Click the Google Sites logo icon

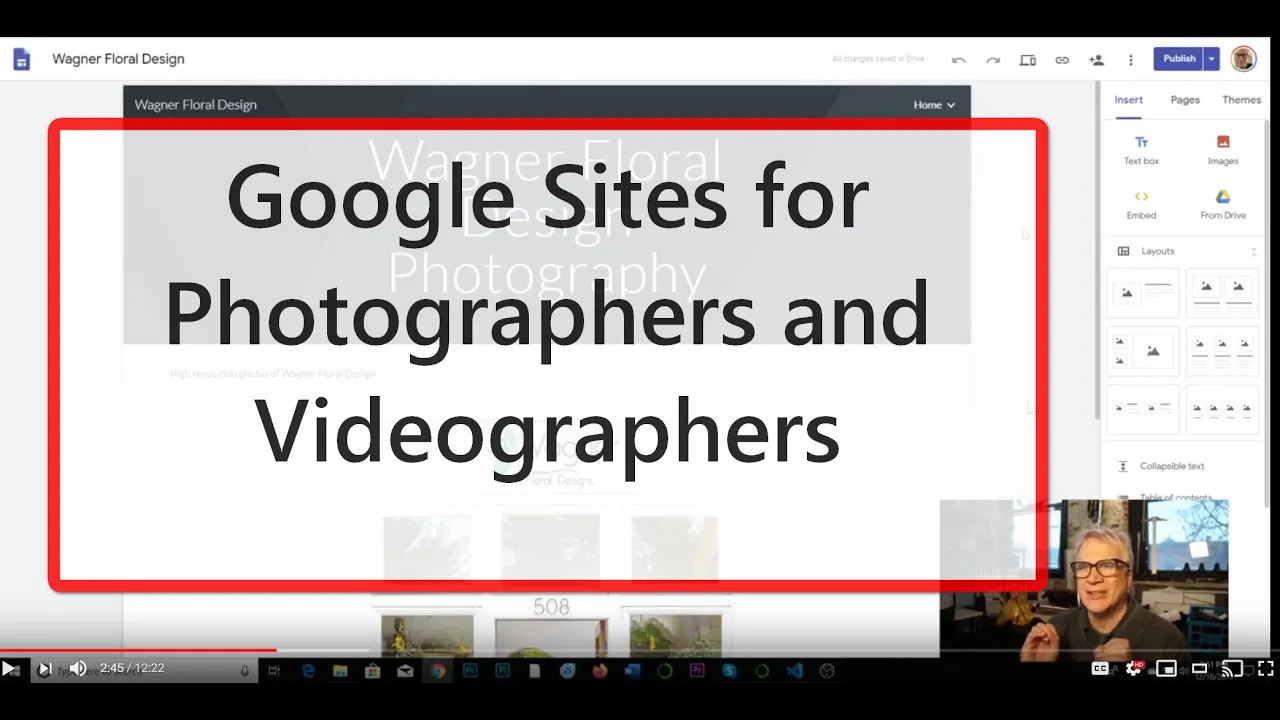(21, 59)
